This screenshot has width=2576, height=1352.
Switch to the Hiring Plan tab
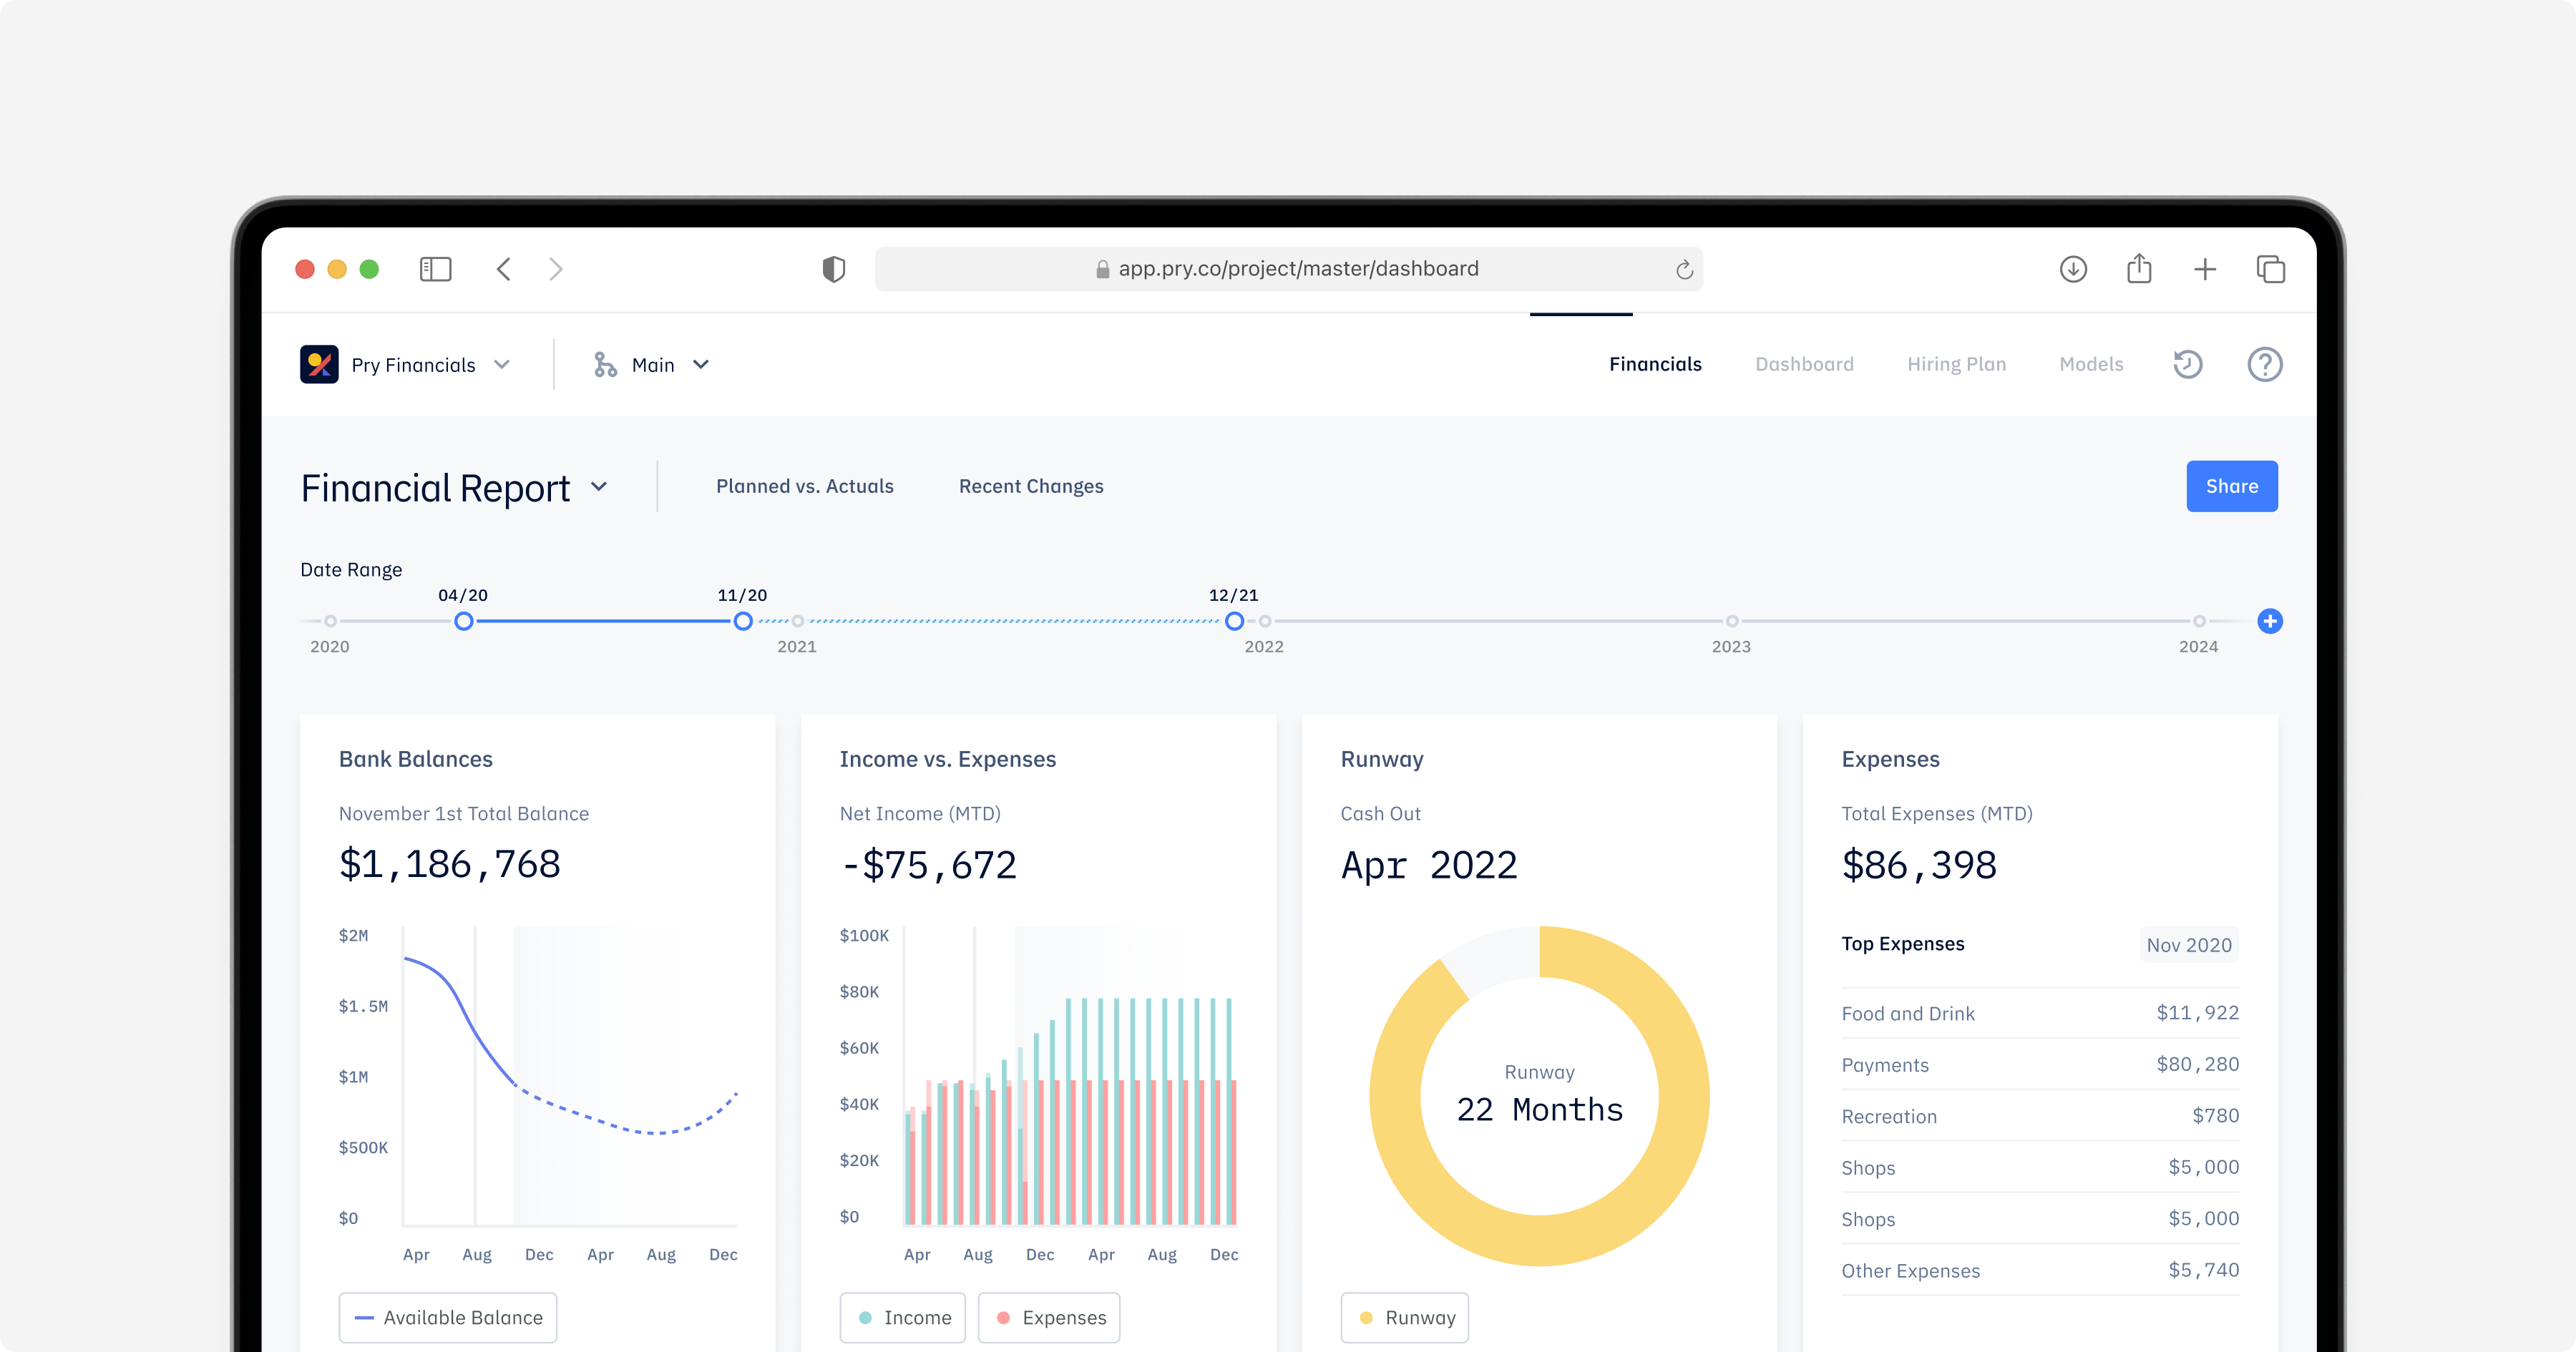coord(1956,364)
